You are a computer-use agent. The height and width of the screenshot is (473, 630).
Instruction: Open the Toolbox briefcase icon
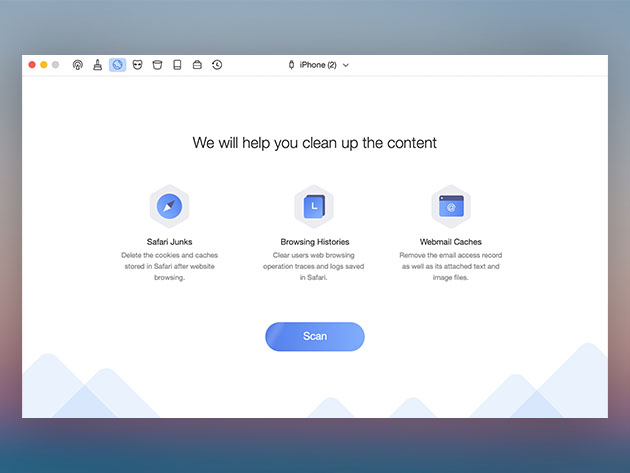(x=197, y=65)
